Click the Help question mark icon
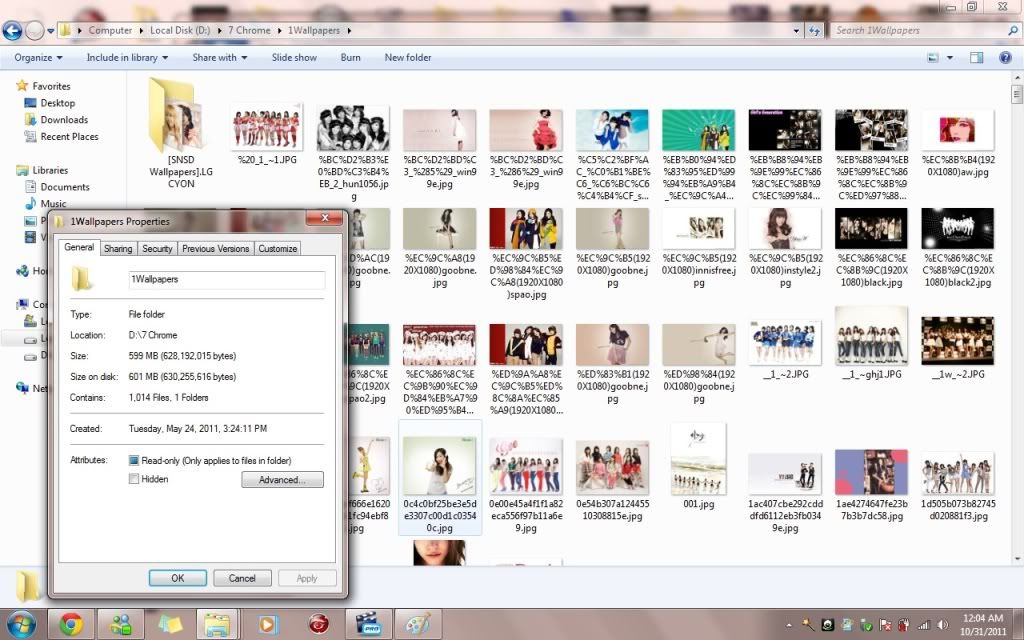The width and height of the screenshot is (1024, 640). pyautogui.click(x=1006, y=58)
